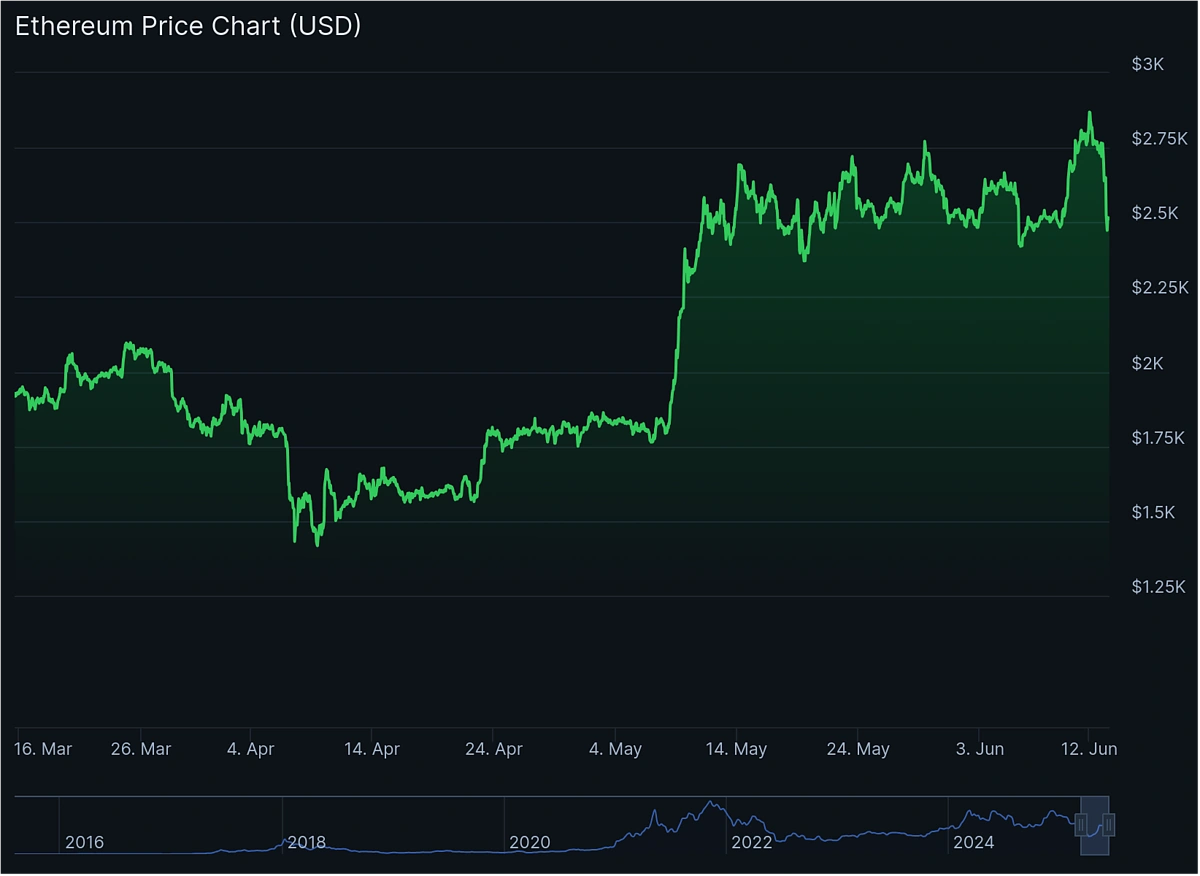Select the "14. Apr" date label
Viewport: 1200px width, 876px height.
coord(371,749)
